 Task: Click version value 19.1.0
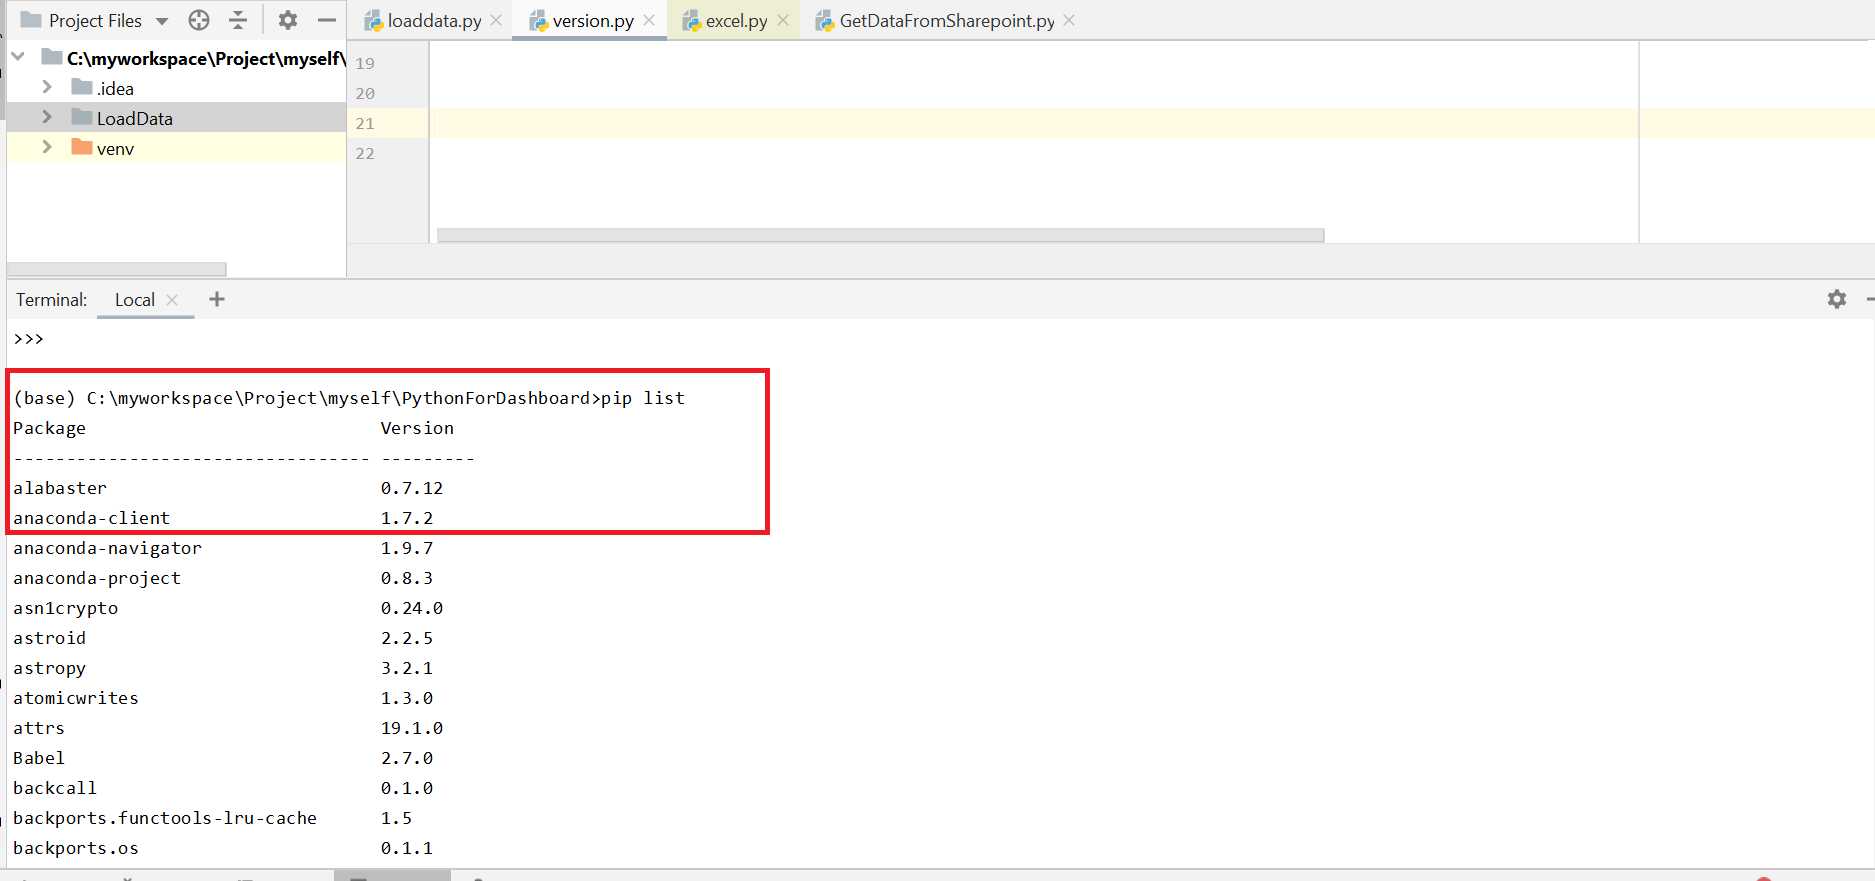click(x=412, y=728)
